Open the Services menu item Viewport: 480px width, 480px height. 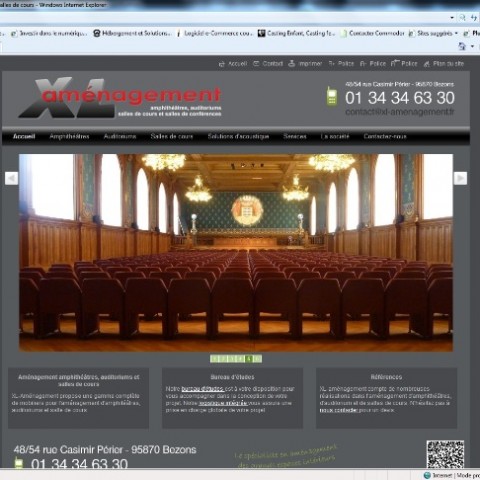(x=295, y=136)
